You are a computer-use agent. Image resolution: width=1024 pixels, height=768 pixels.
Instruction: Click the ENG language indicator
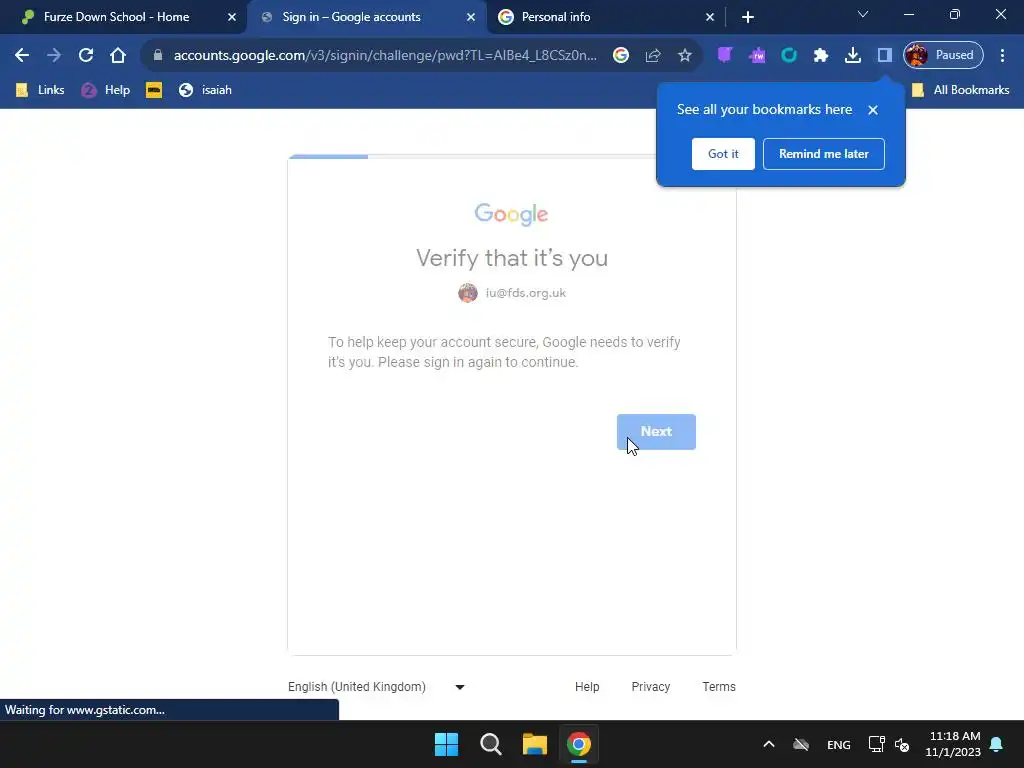(x=839, y=745)
